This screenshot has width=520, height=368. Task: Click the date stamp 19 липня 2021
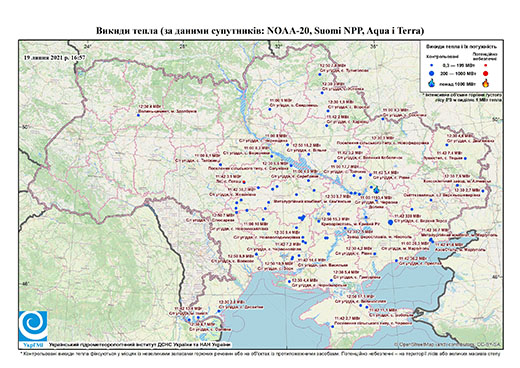tap(55, 57)
